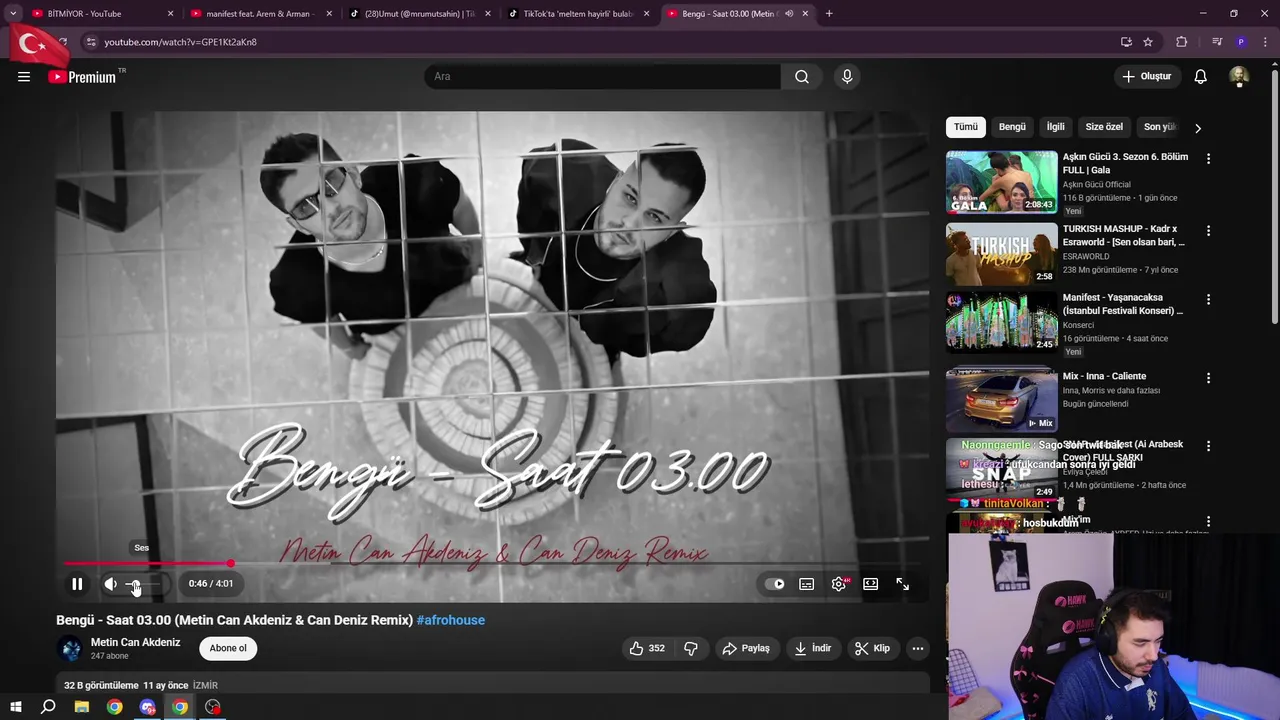Viewport: 1280px width, 720px height.
Task: Select the İlgili filter chip
Action: tap(1056, 127)
